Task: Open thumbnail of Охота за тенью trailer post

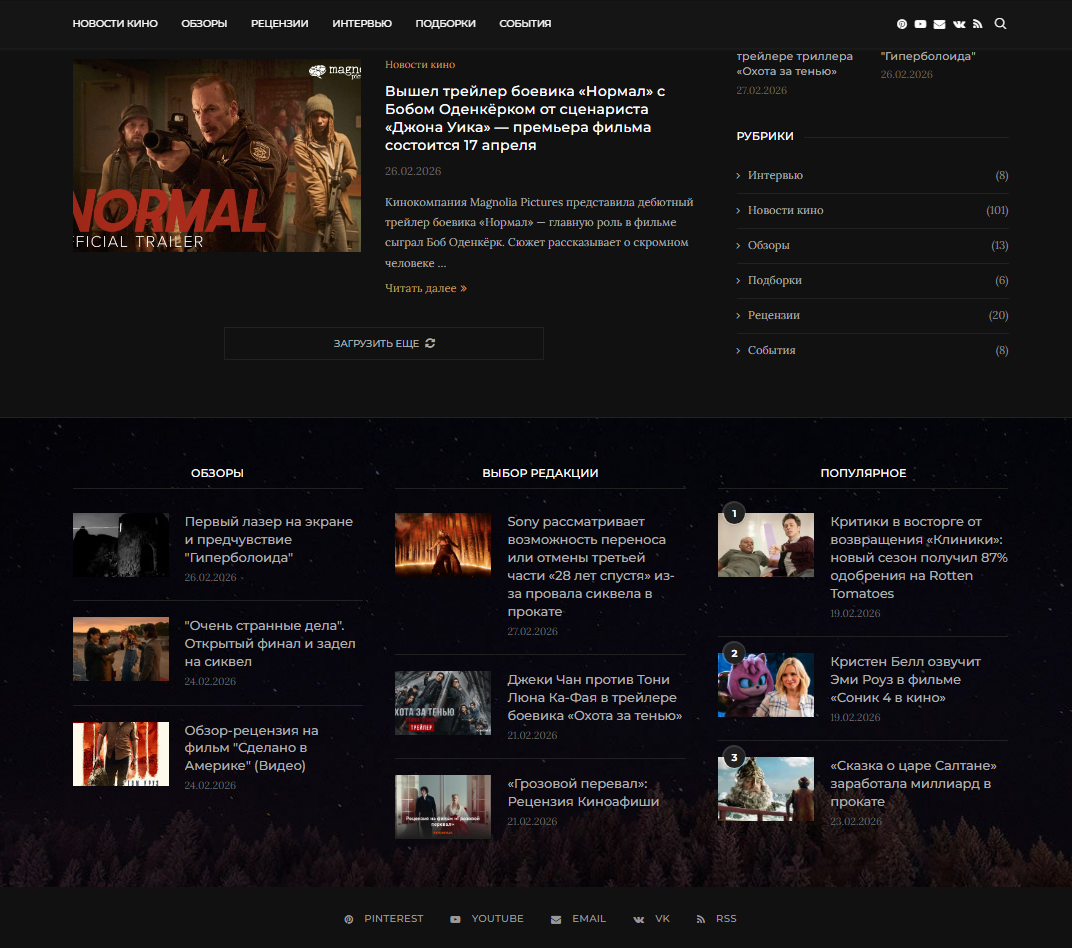Action: coord(443,703)
